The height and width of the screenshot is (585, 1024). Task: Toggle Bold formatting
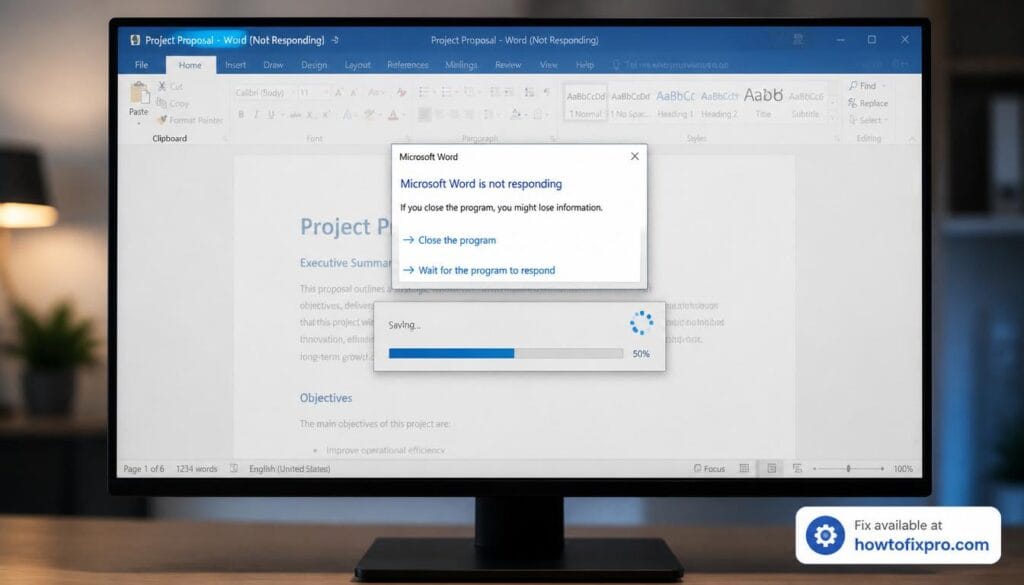click(241, 115)
